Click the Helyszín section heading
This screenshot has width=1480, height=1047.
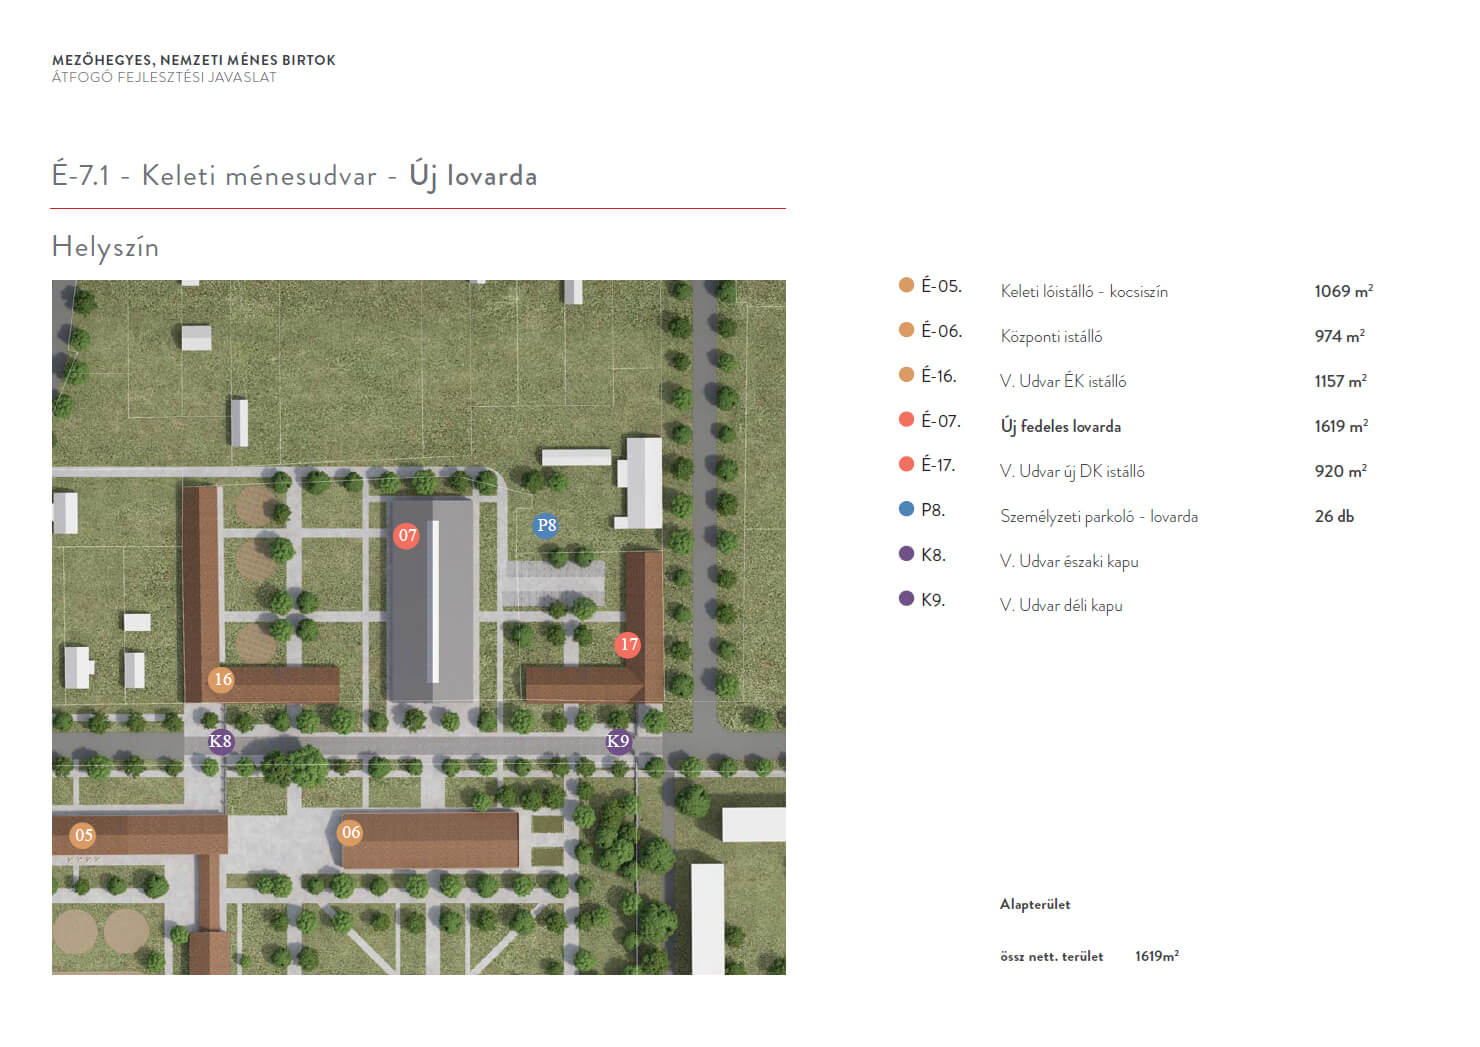[105, 247]
